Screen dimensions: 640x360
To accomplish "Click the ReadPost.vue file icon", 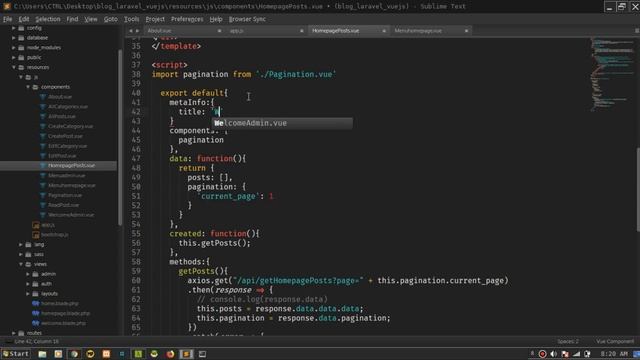I will [x=42, y=205].
